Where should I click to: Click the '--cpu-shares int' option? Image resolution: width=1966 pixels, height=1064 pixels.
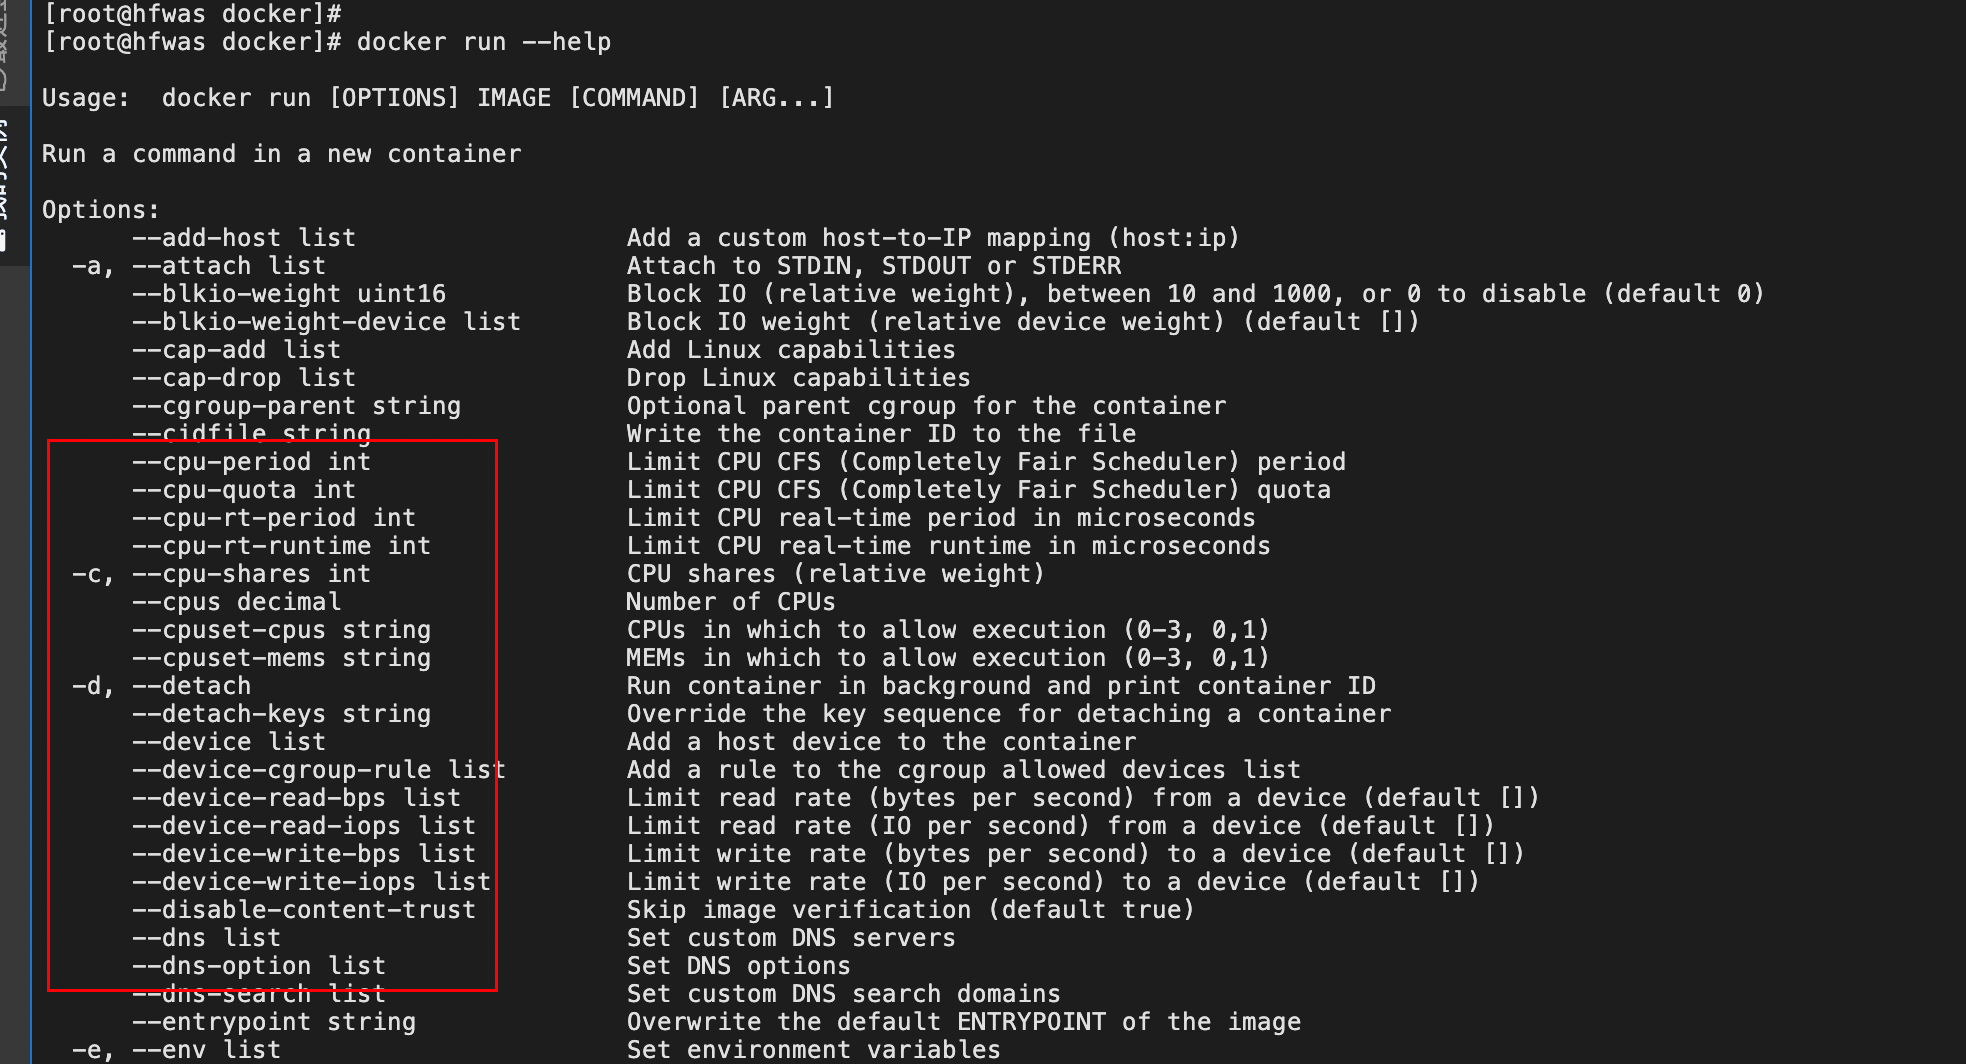pos(251,574)
